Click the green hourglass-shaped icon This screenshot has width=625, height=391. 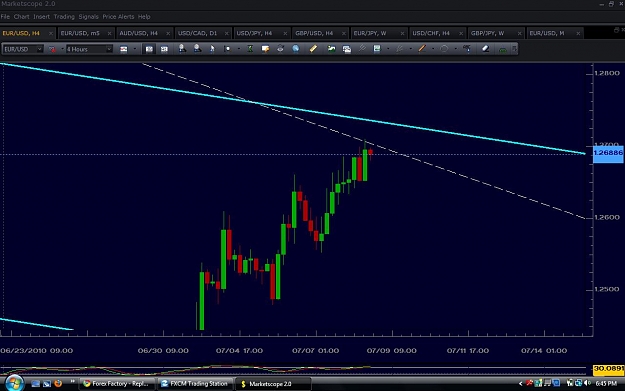pyautogui.click(x=250, y=49)
